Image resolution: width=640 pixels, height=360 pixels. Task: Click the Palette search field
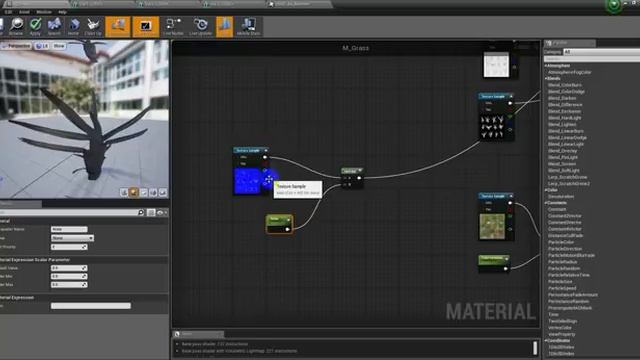[x=592, y=59]
